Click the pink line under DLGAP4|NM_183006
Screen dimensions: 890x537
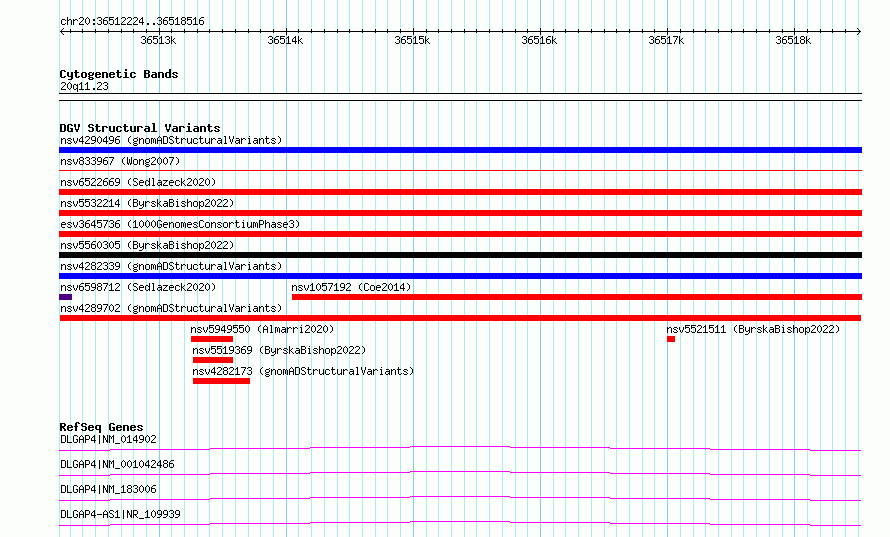(x=460, y=498)
